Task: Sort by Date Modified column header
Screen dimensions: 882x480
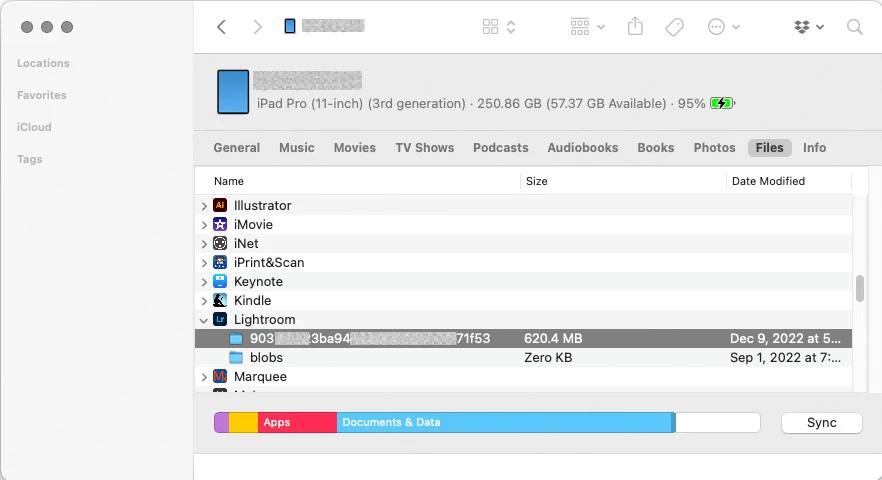Action: pos(768,181)
